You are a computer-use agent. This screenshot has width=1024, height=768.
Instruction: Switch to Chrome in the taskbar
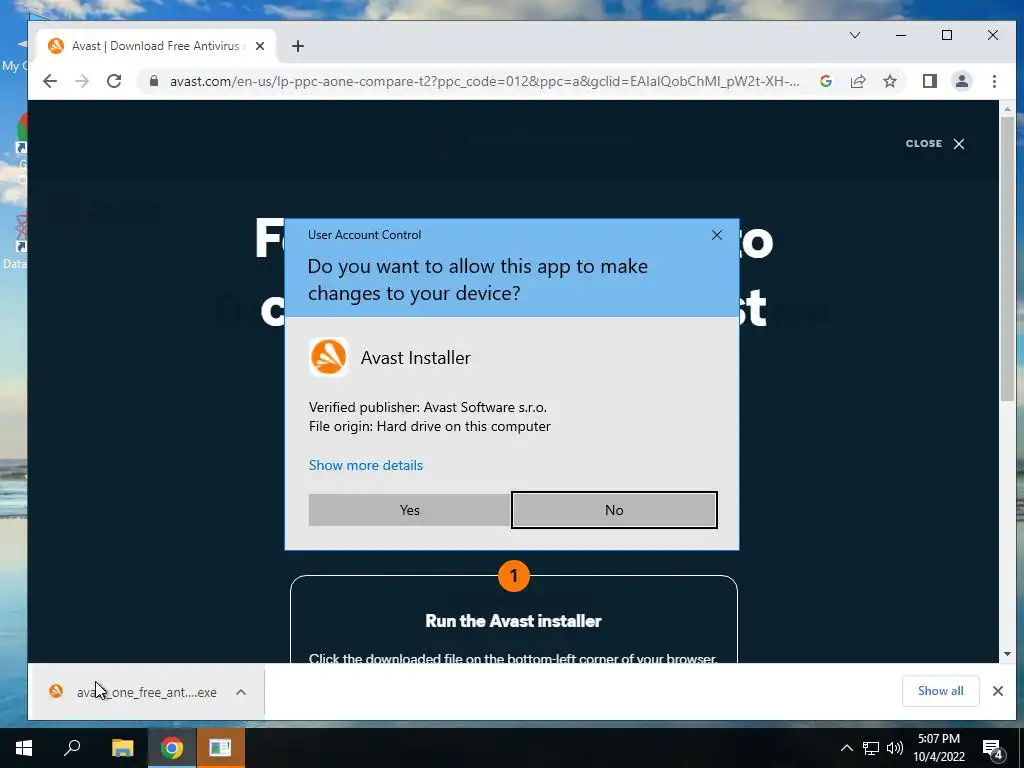[172, 748]
